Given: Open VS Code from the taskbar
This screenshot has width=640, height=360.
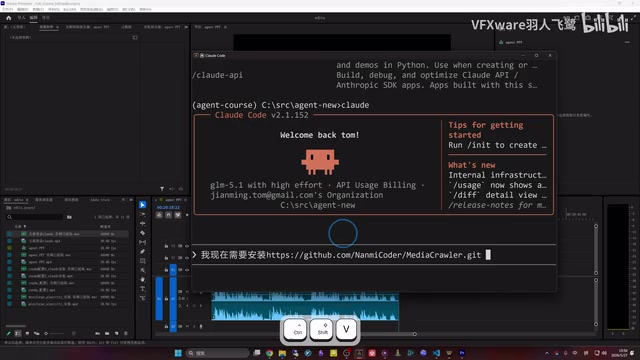Looking at the screenshot, I should 436,353.
